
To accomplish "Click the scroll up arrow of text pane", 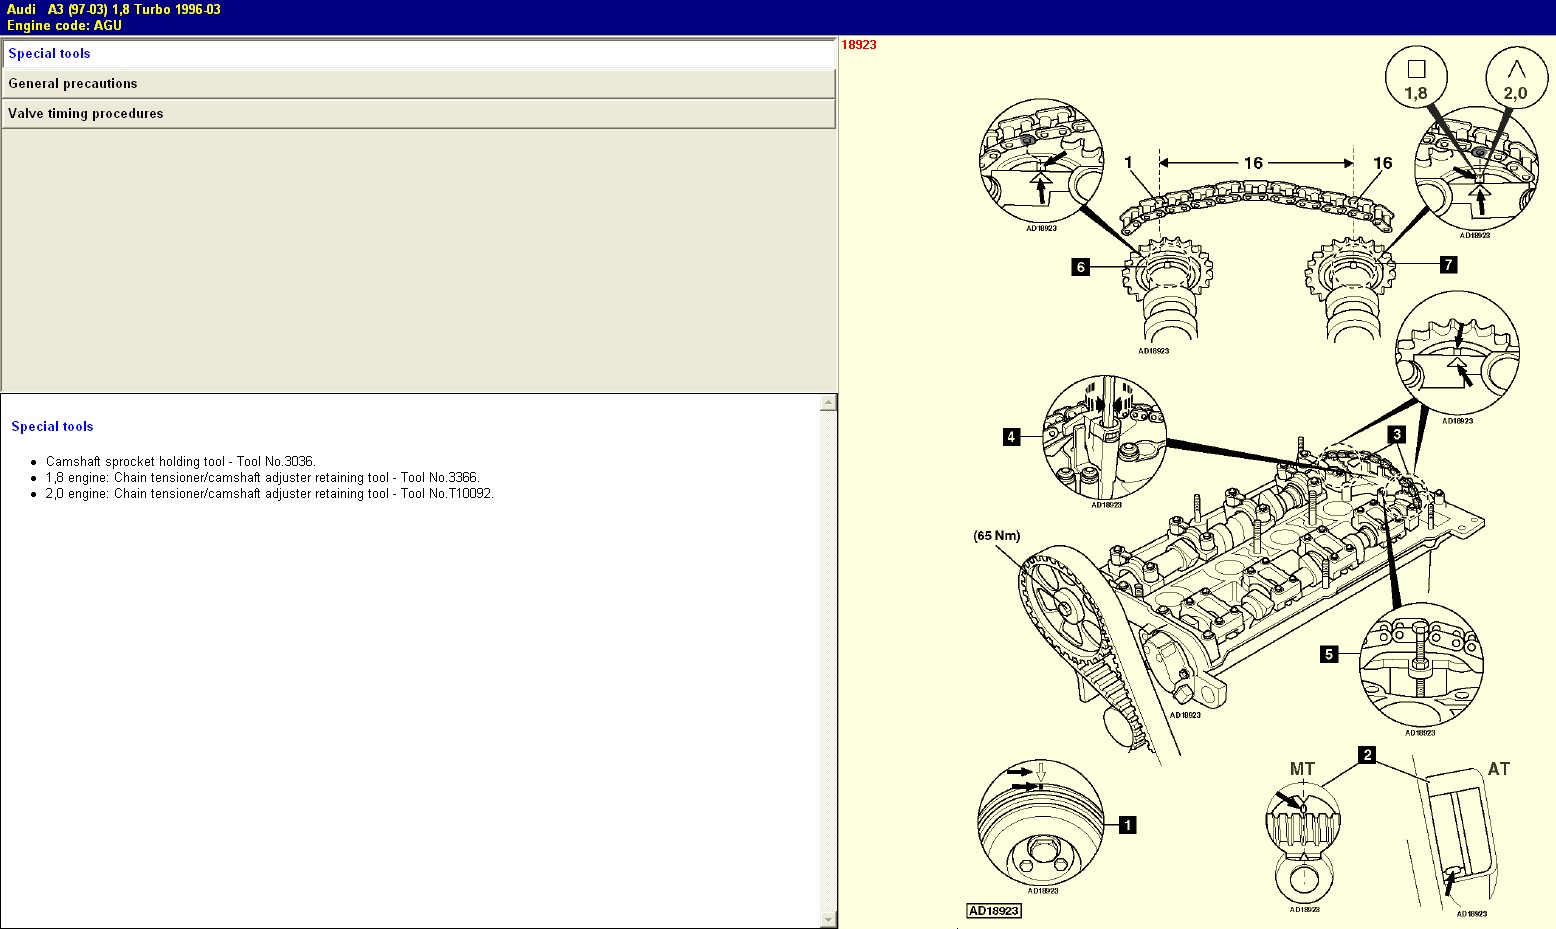I will click(x=828, y=403).
